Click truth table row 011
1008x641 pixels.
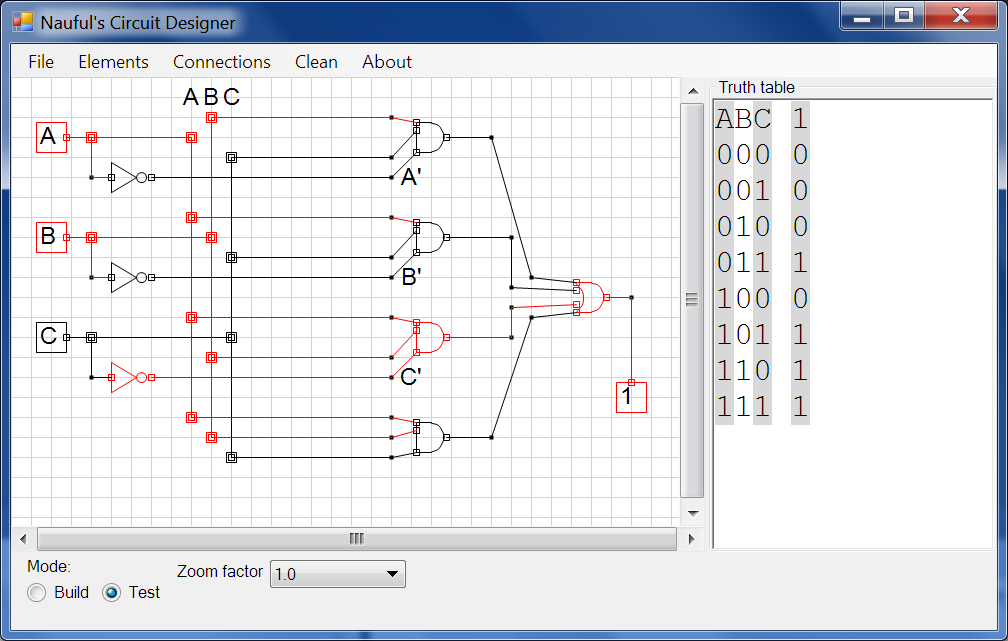click(x=762, y=263)
